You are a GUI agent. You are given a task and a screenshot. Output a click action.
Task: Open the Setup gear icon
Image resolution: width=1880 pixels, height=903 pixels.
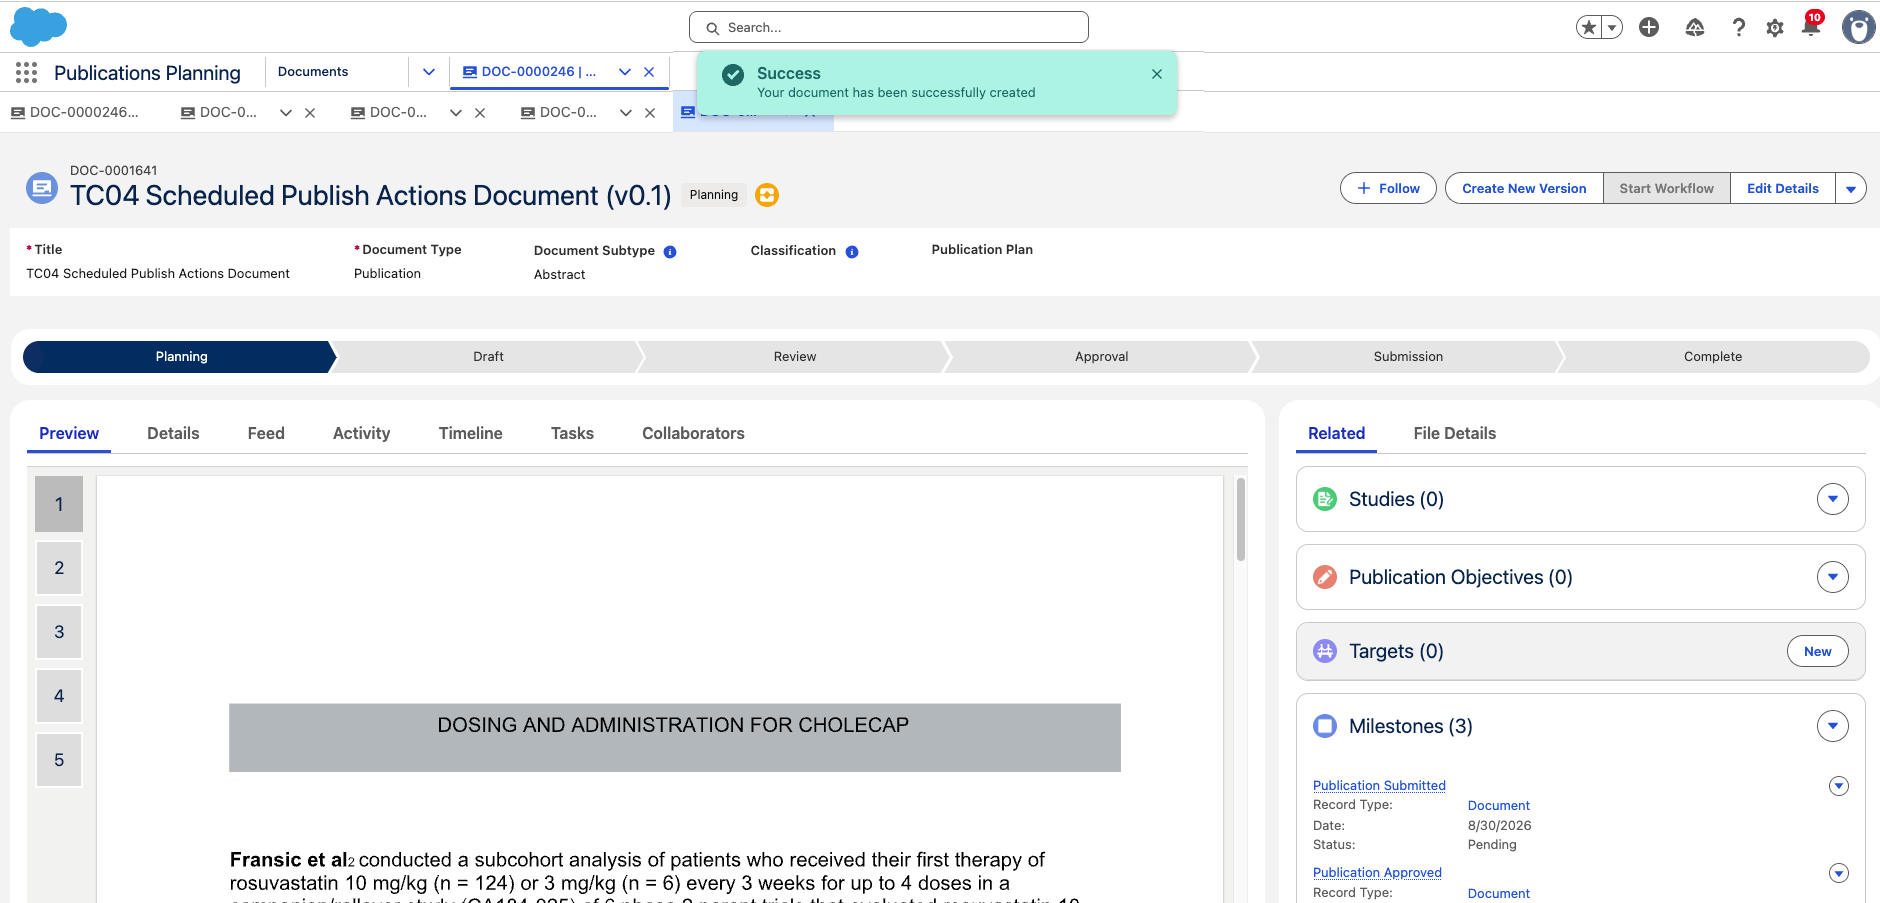point(1775,28)
